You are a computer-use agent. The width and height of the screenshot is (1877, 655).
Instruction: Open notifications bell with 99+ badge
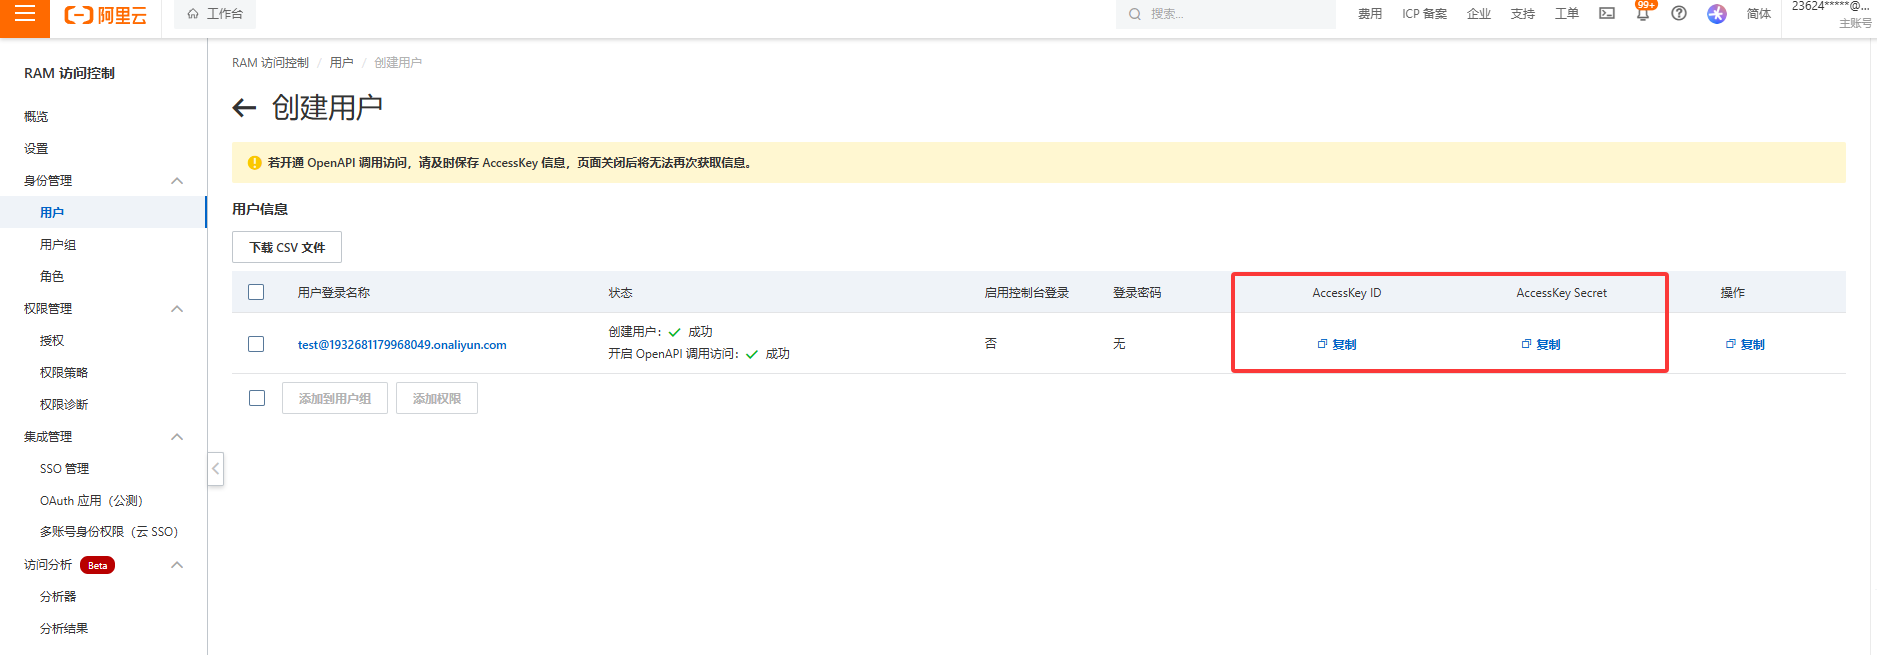click(1643, 13)
